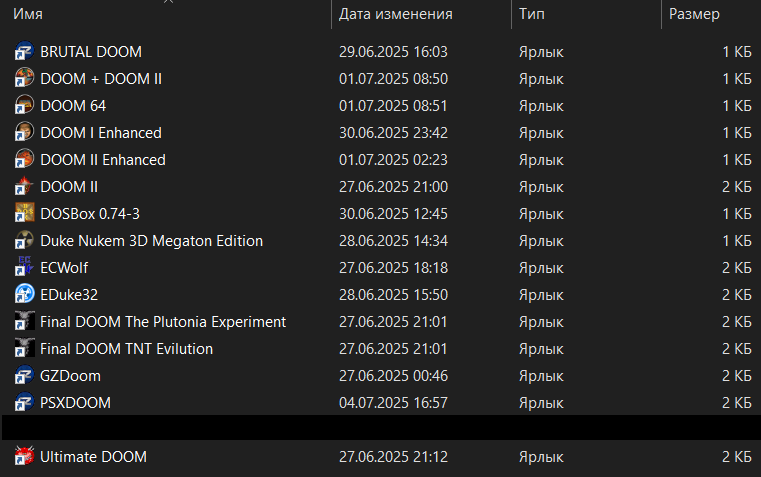The height and width of the screenshot is (477, 761).
Task: Click the DOSBox 0.74-3 icon
Action: point(25,214)
